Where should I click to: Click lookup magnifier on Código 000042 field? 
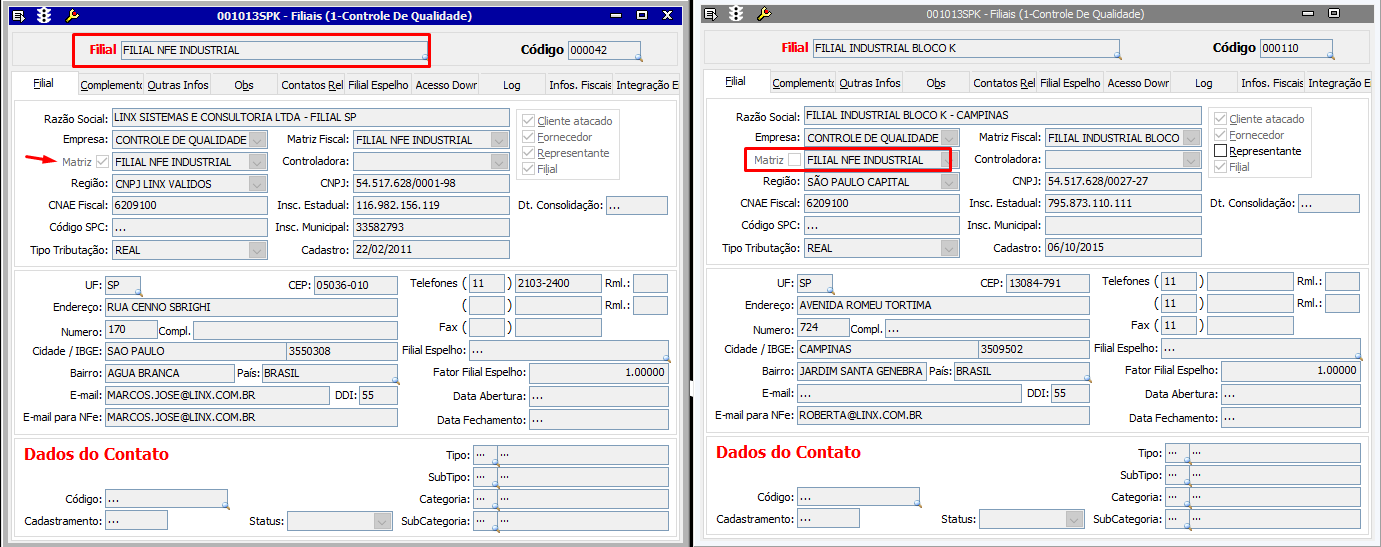[637, 57]
